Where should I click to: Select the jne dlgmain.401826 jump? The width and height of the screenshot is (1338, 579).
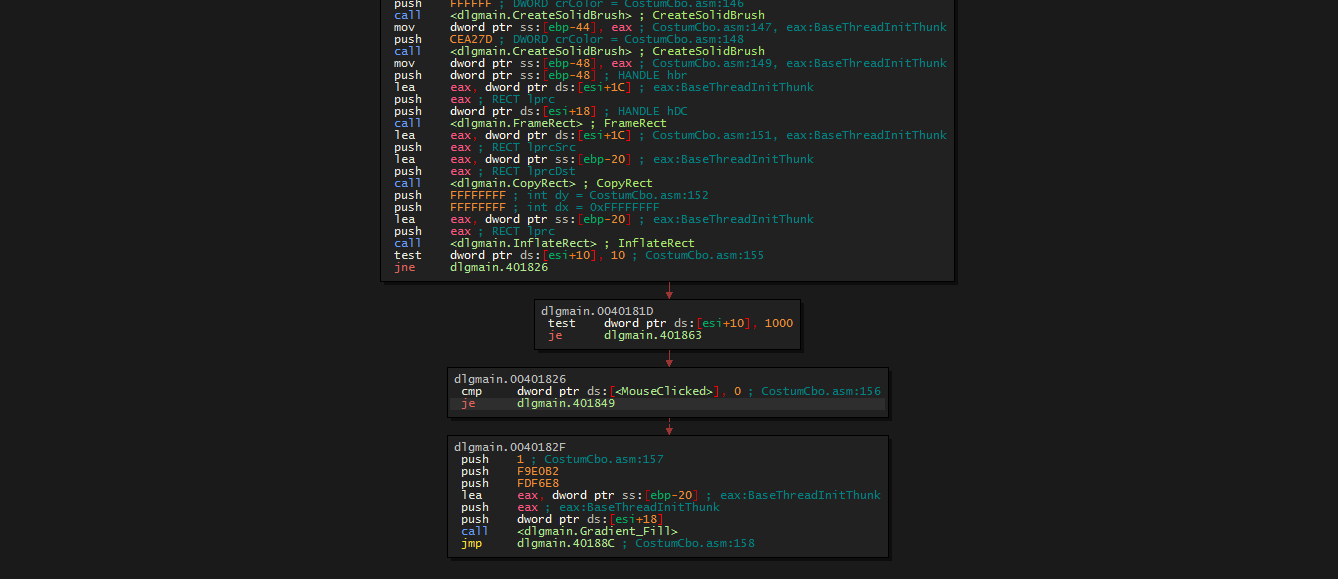(x=470, y=267)
